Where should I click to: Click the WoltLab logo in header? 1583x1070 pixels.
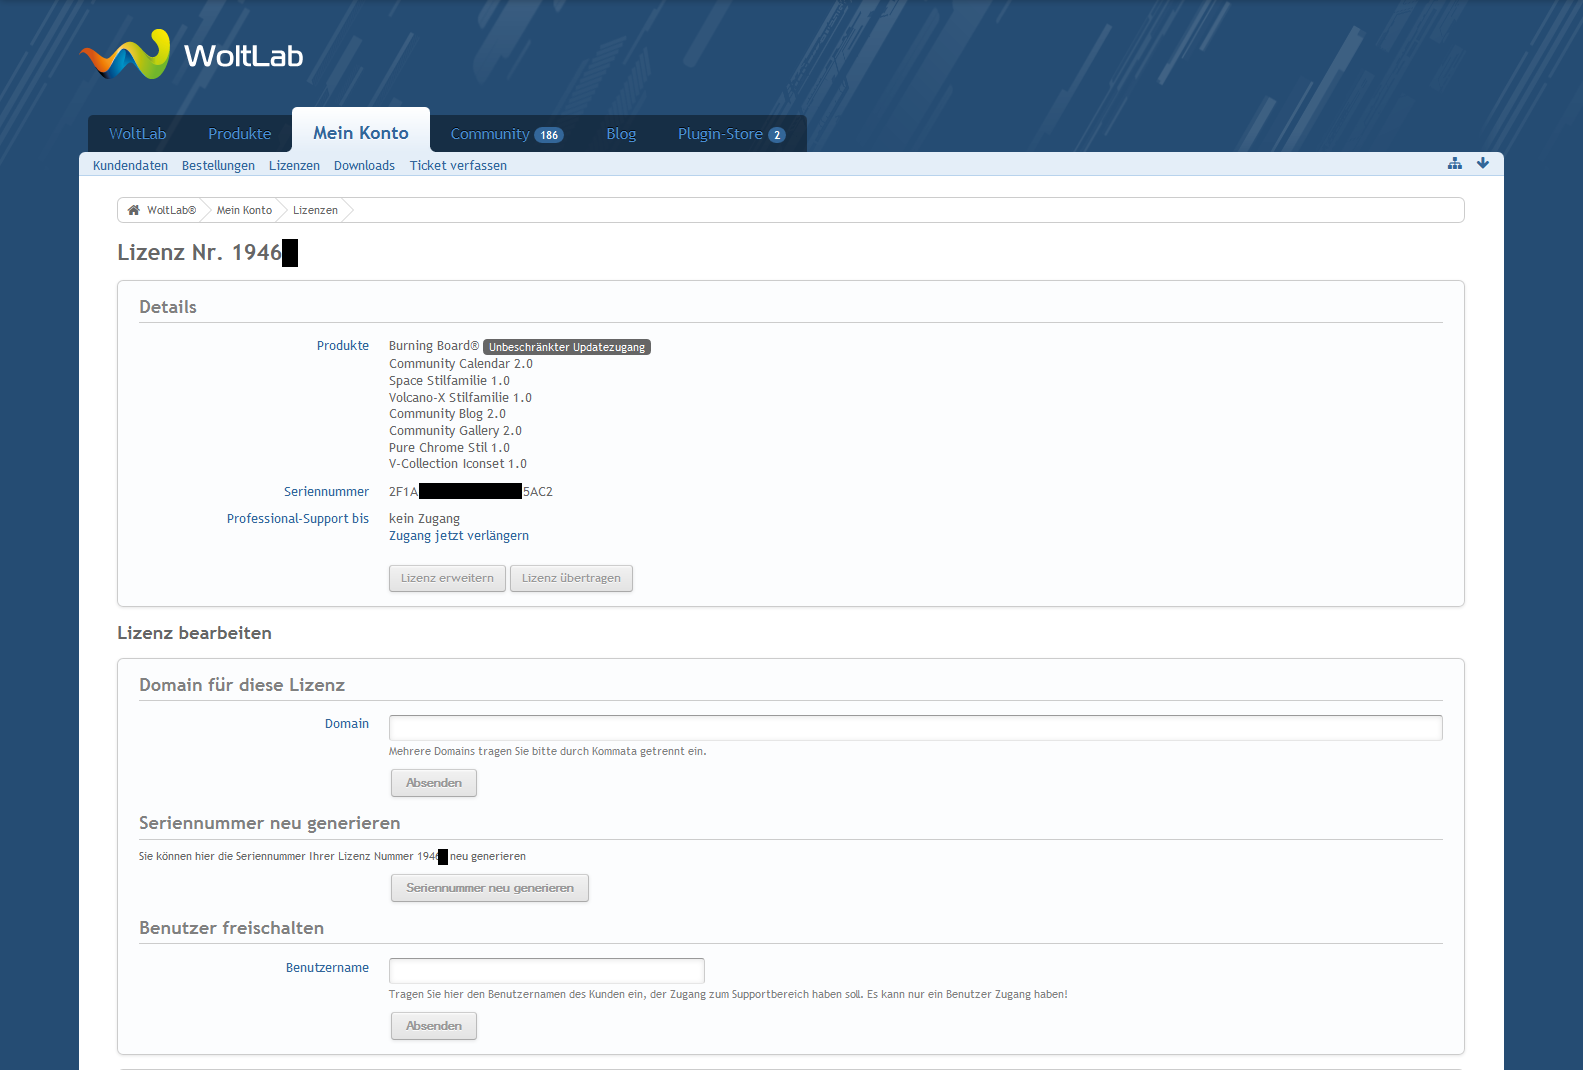192,55
